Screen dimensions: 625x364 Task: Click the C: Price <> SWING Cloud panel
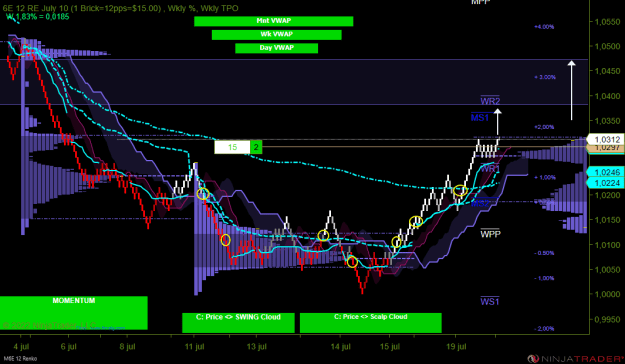click(238, 323)
